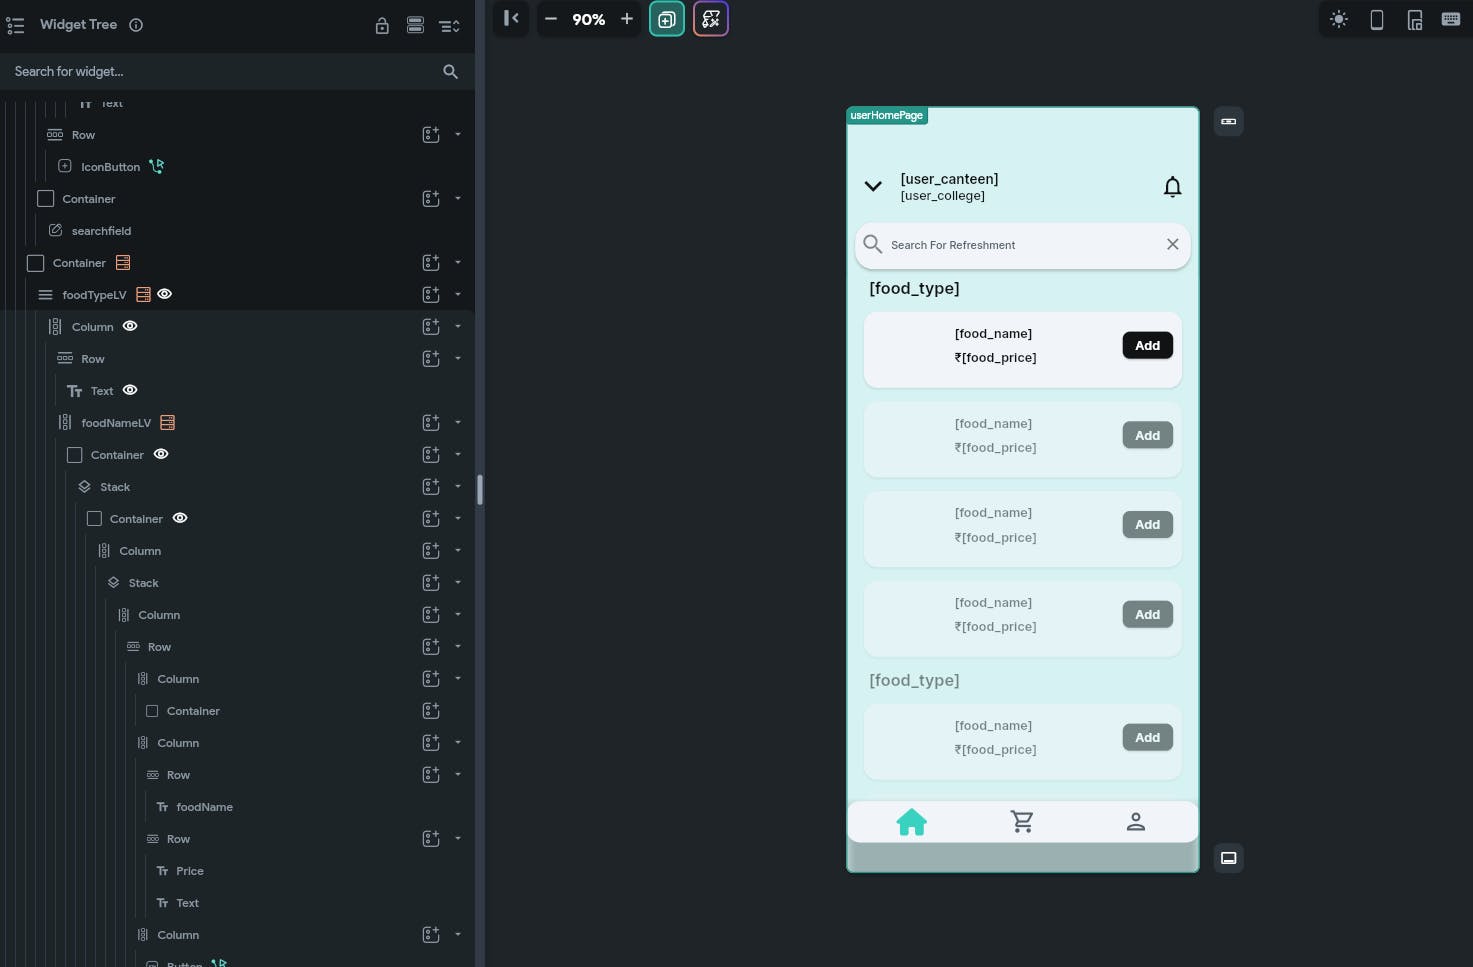
Task: Click the [user_canteen] title text
Action: 949,179
